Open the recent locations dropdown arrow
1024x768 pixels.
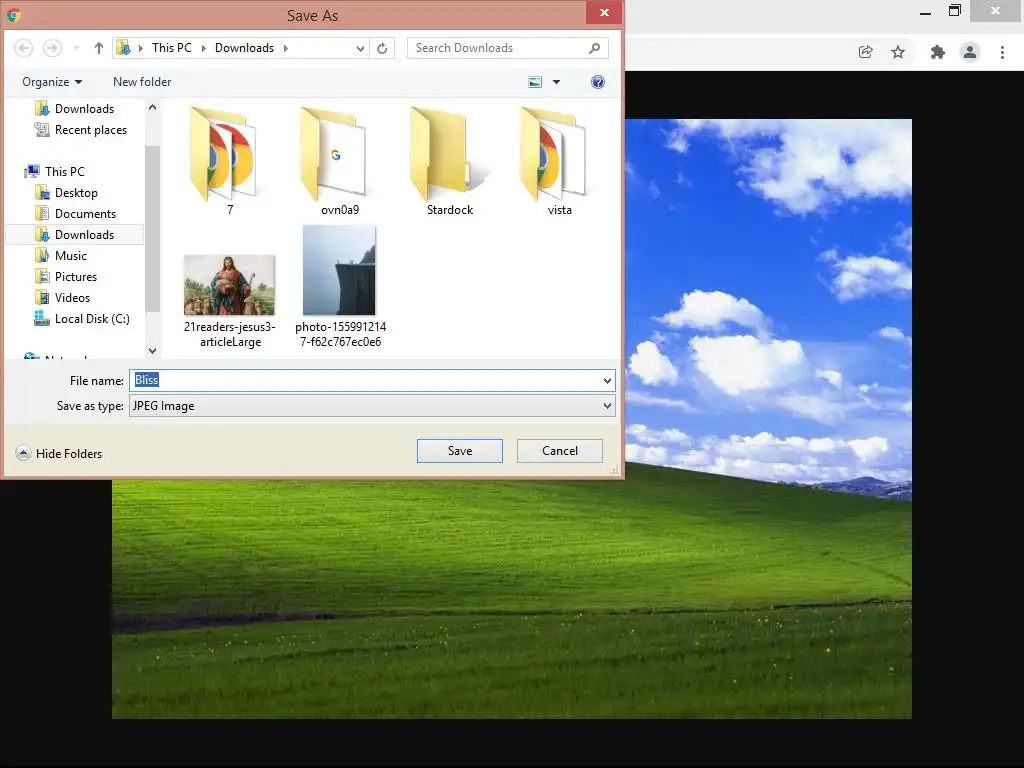click(x=76, y=48)
